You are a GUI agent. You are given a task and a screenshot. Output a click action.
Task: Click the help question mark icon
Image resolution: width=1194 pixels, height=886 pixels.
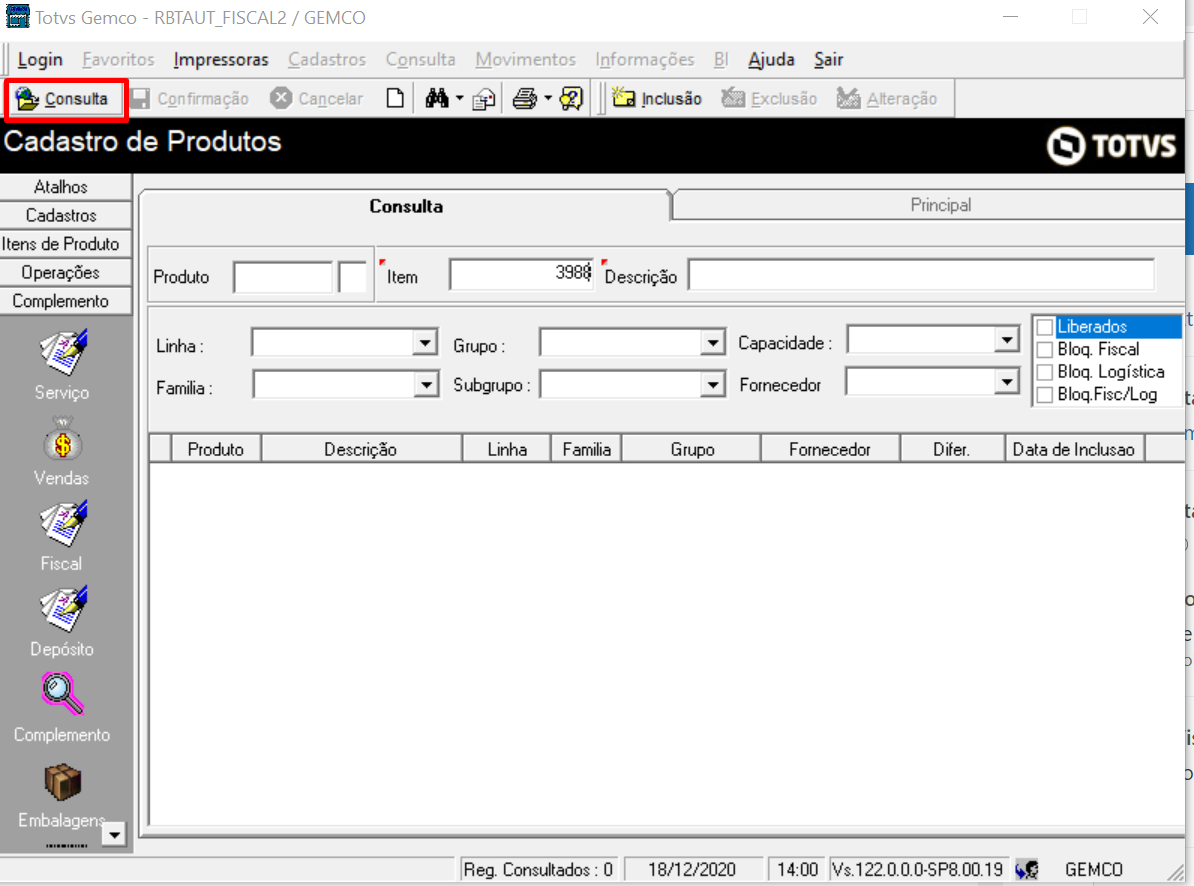571,98
